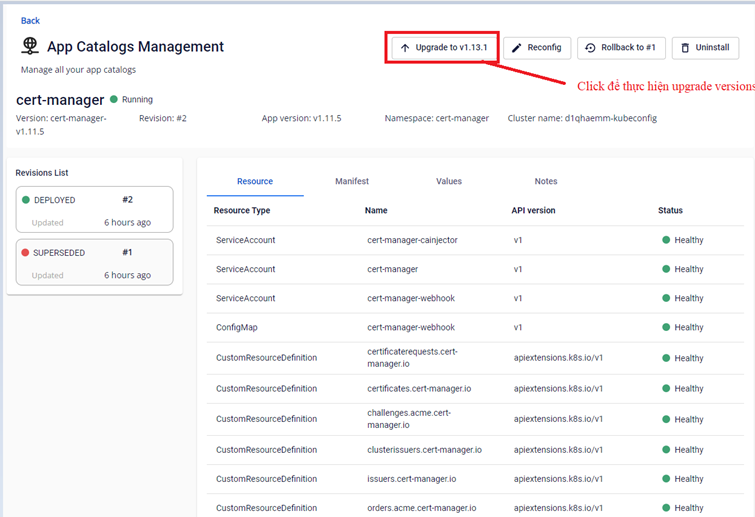The width and height of the screenshot is (755, 517).
Task: Click the Back link
Action: 30,20
